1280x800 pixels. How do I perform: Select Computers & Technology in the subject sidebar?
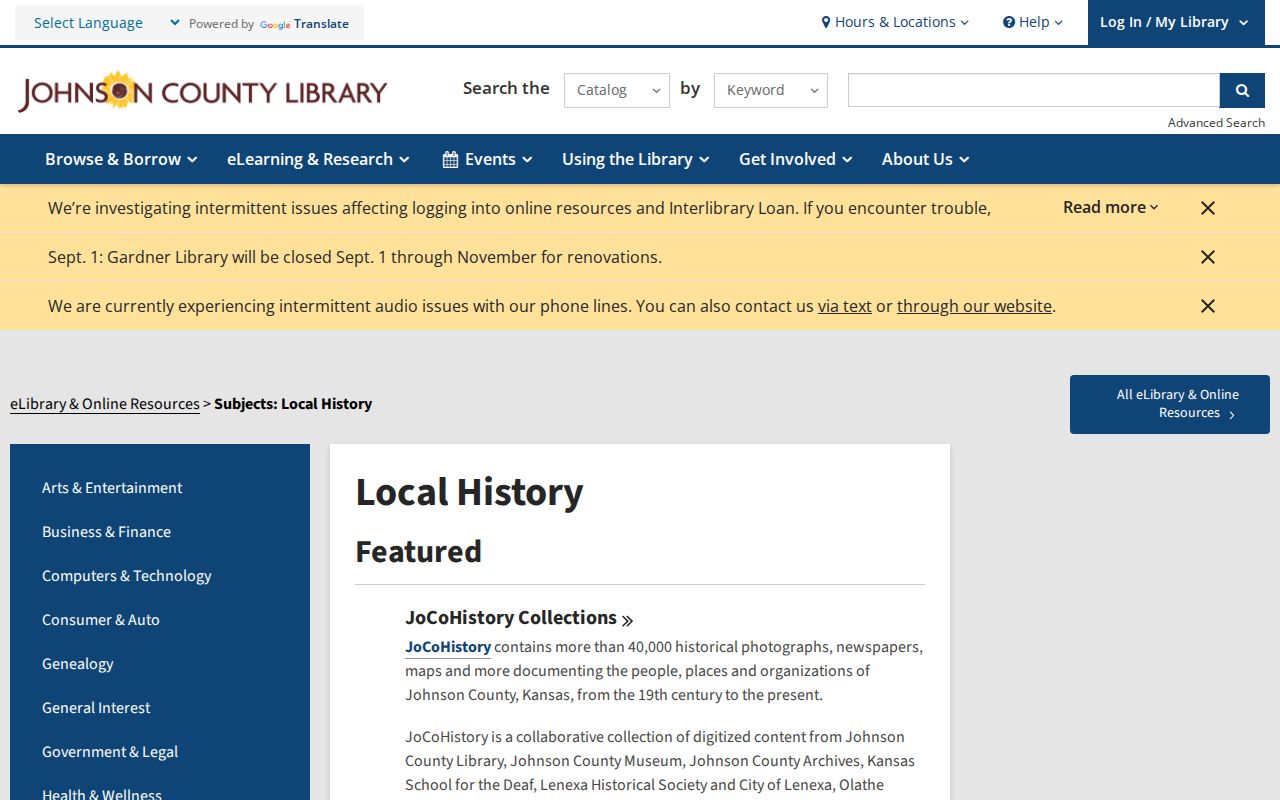127,576
